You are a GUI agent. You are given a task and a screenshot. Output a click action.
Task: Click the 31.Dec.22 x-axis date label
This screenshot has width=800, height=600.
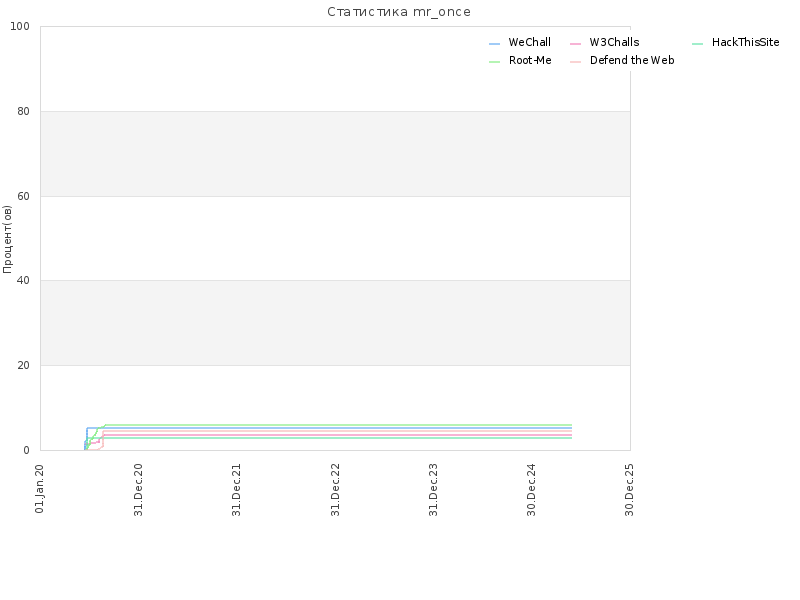(335, 490)
